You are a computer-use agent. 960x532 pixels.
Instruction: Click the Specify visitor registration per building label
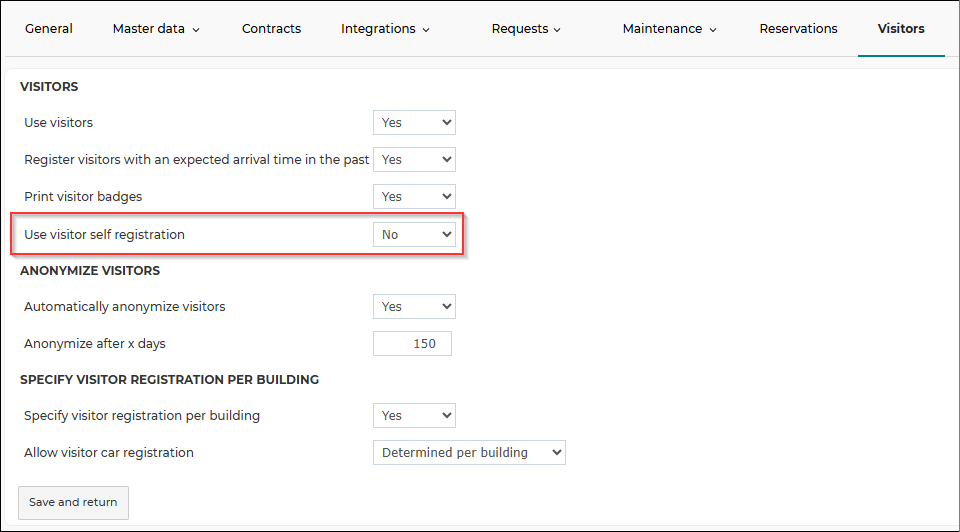[142, 416]
